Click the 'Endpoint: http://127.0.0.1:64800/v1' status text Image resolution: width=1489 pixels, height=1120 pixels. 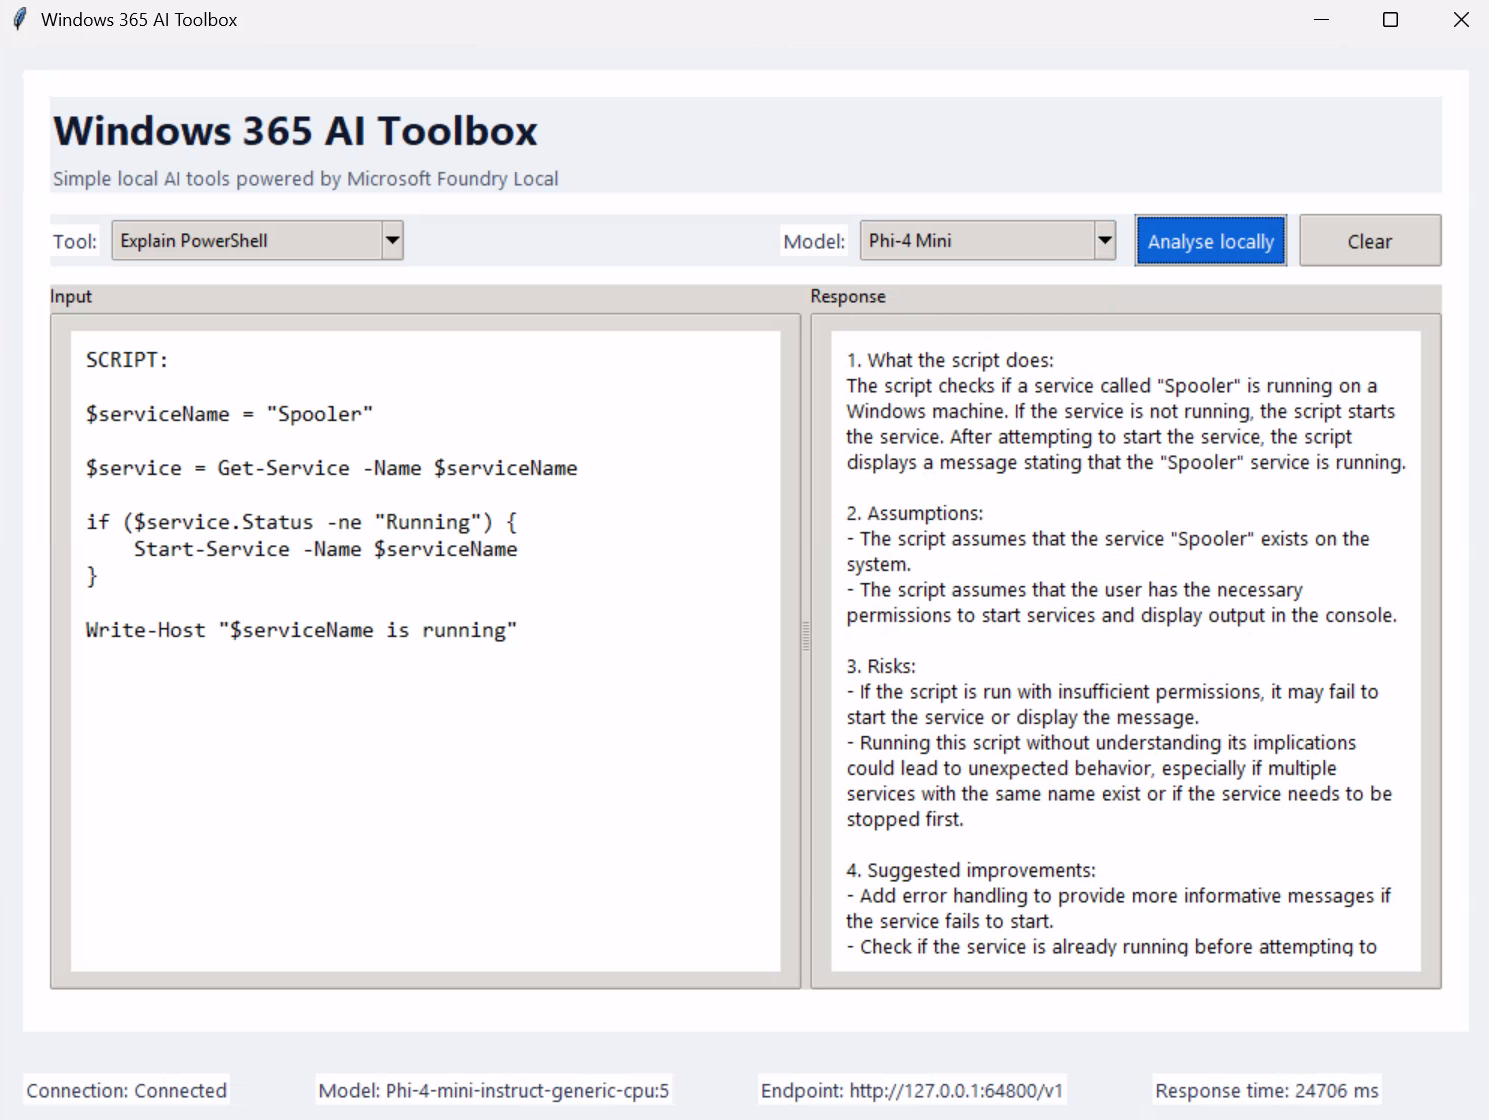912,1090
